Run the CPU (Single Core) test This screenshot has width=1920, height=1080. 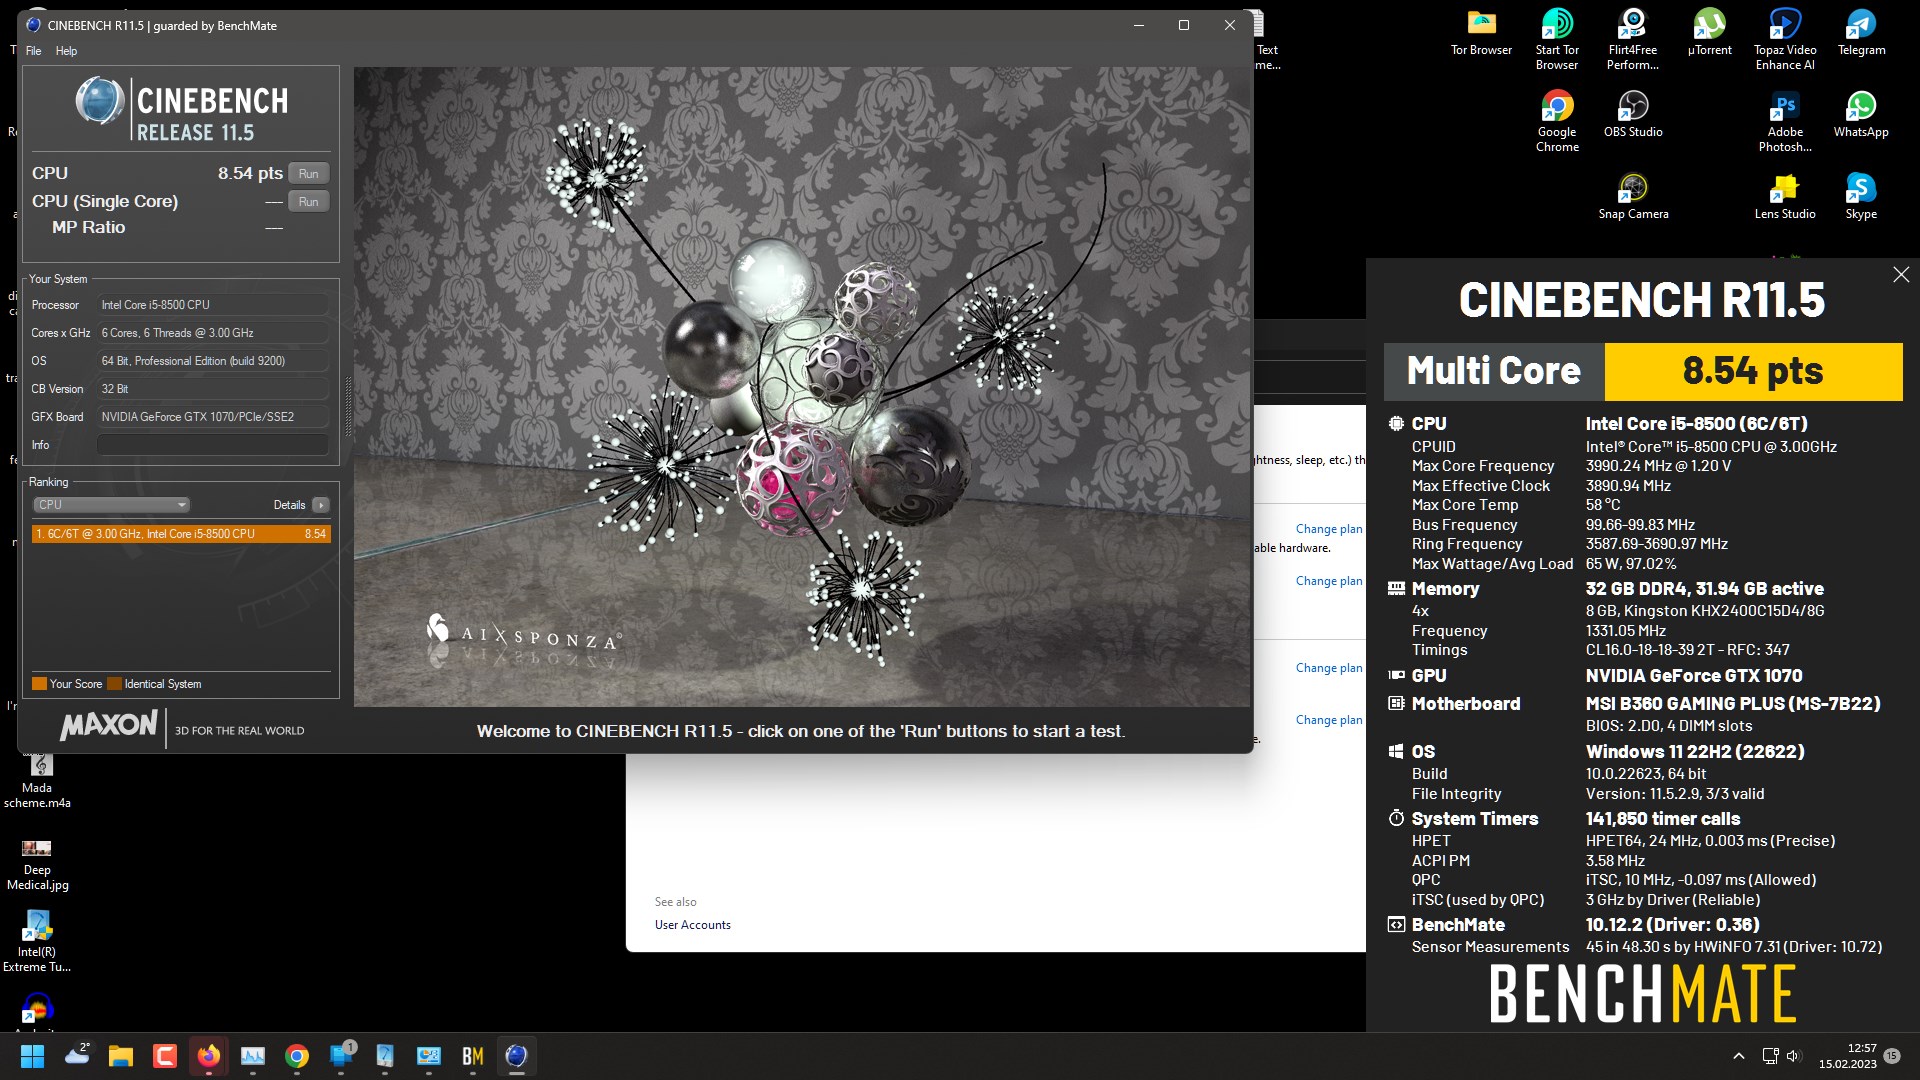click(x=308, y=201)
